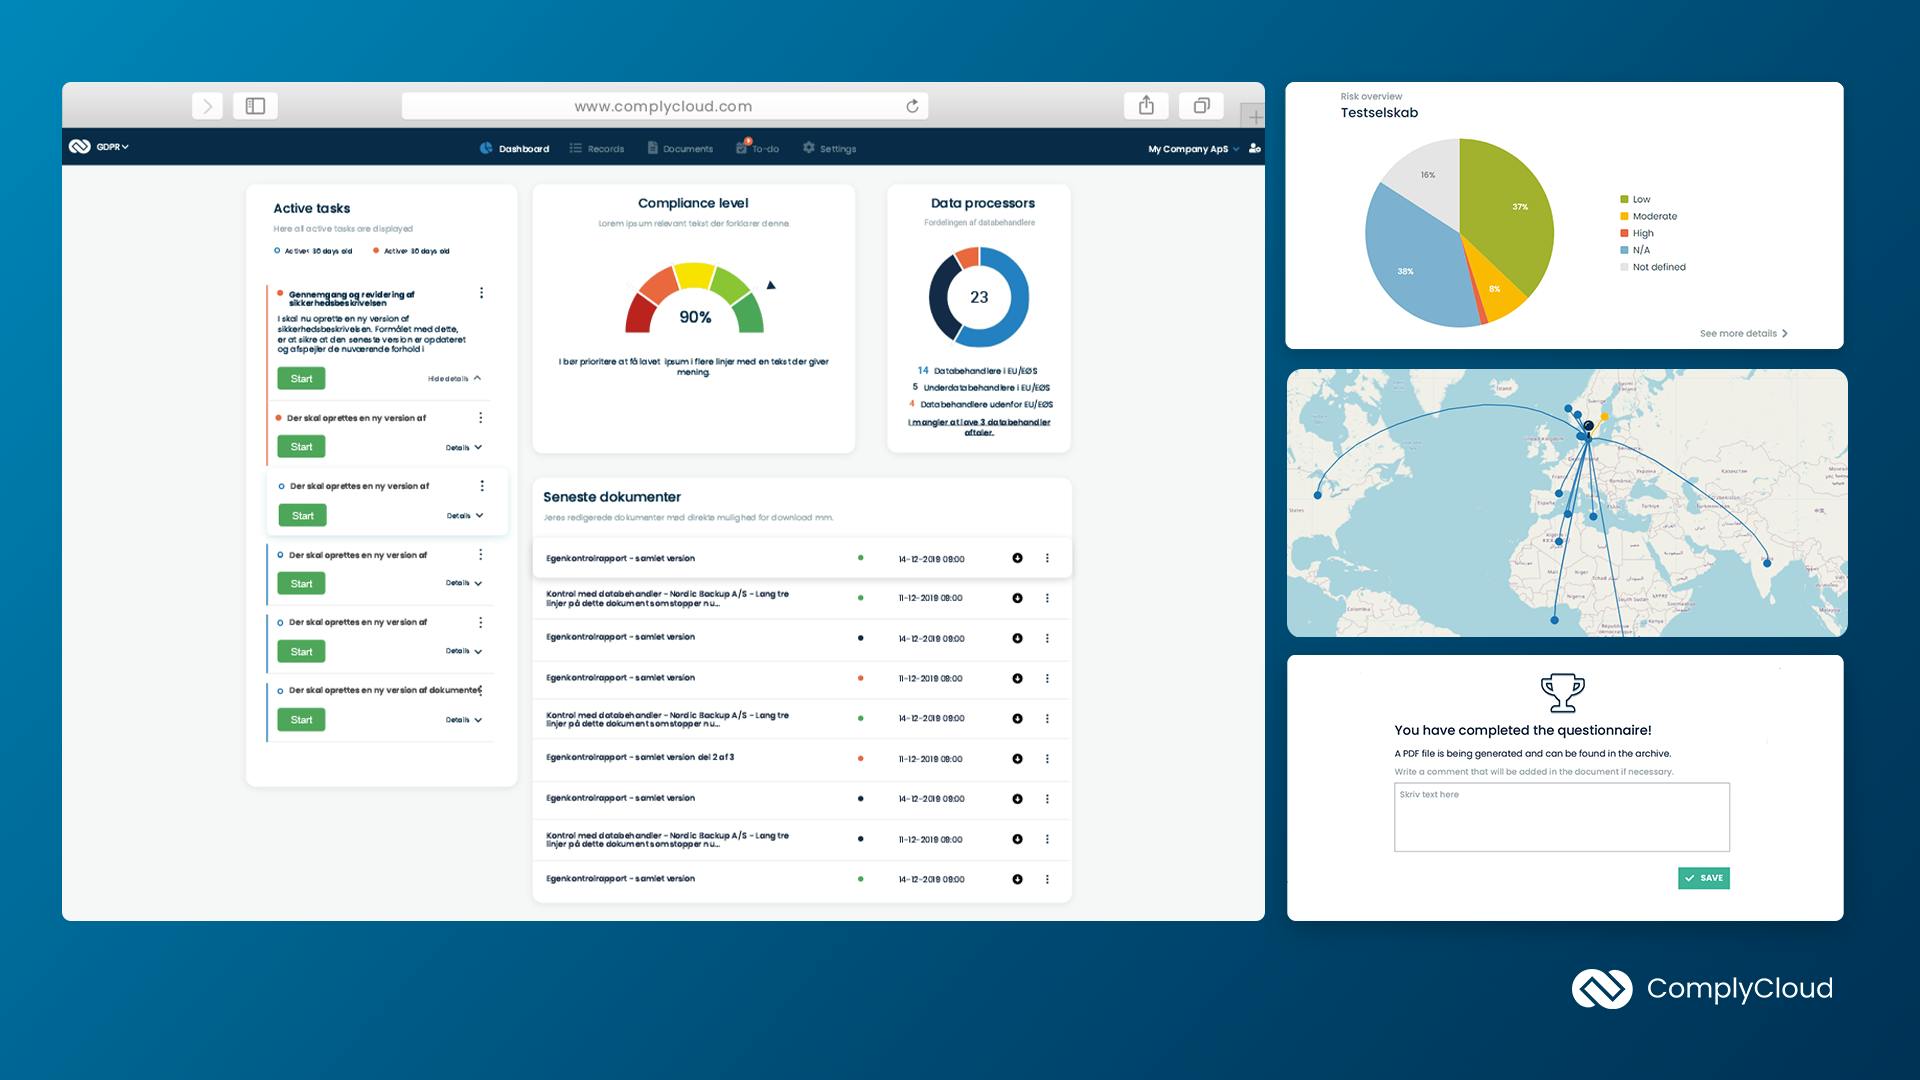Click inside the 'Skriv text here' comment field

coord(1560,817)
